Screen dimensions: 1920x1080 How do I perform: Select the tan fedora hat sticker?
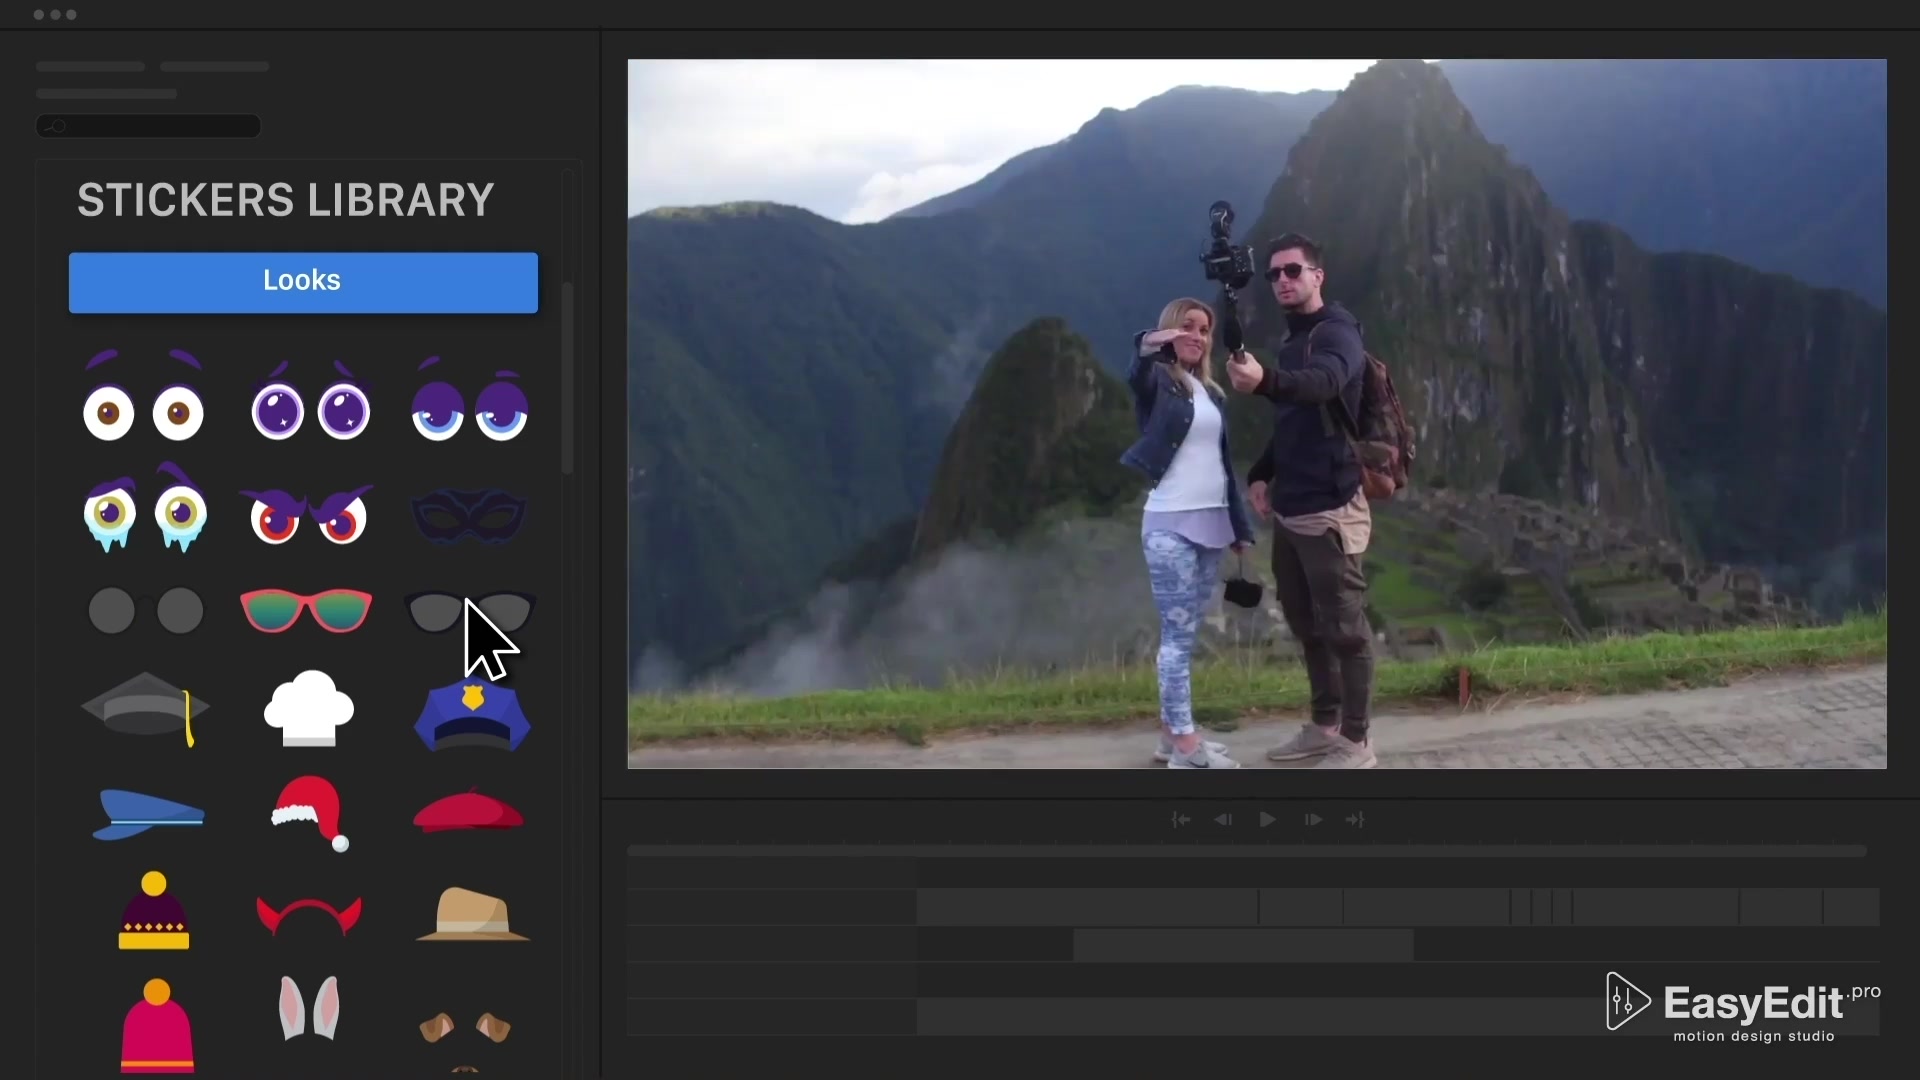(472, 914)
